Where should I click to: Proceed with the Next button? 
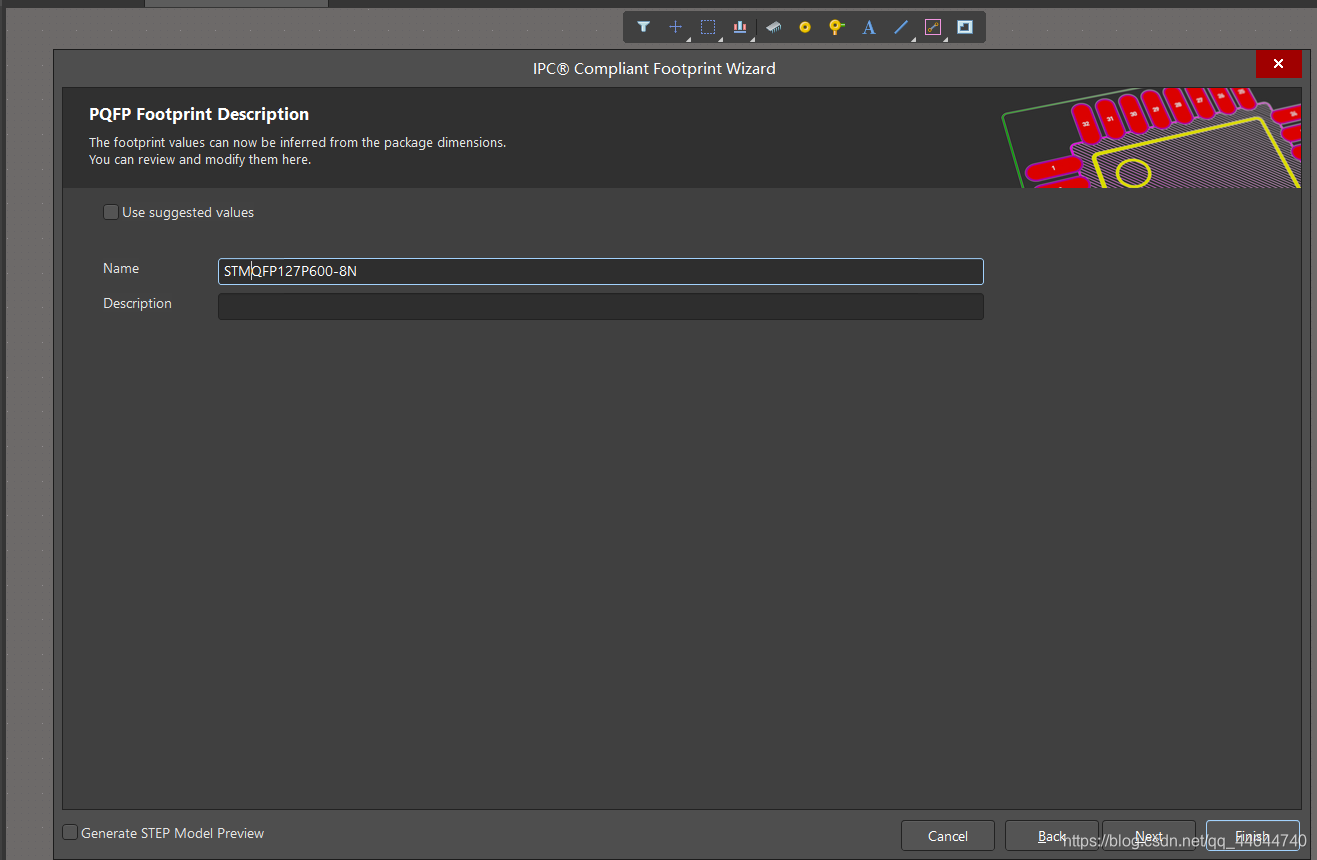coord(1149,836)
